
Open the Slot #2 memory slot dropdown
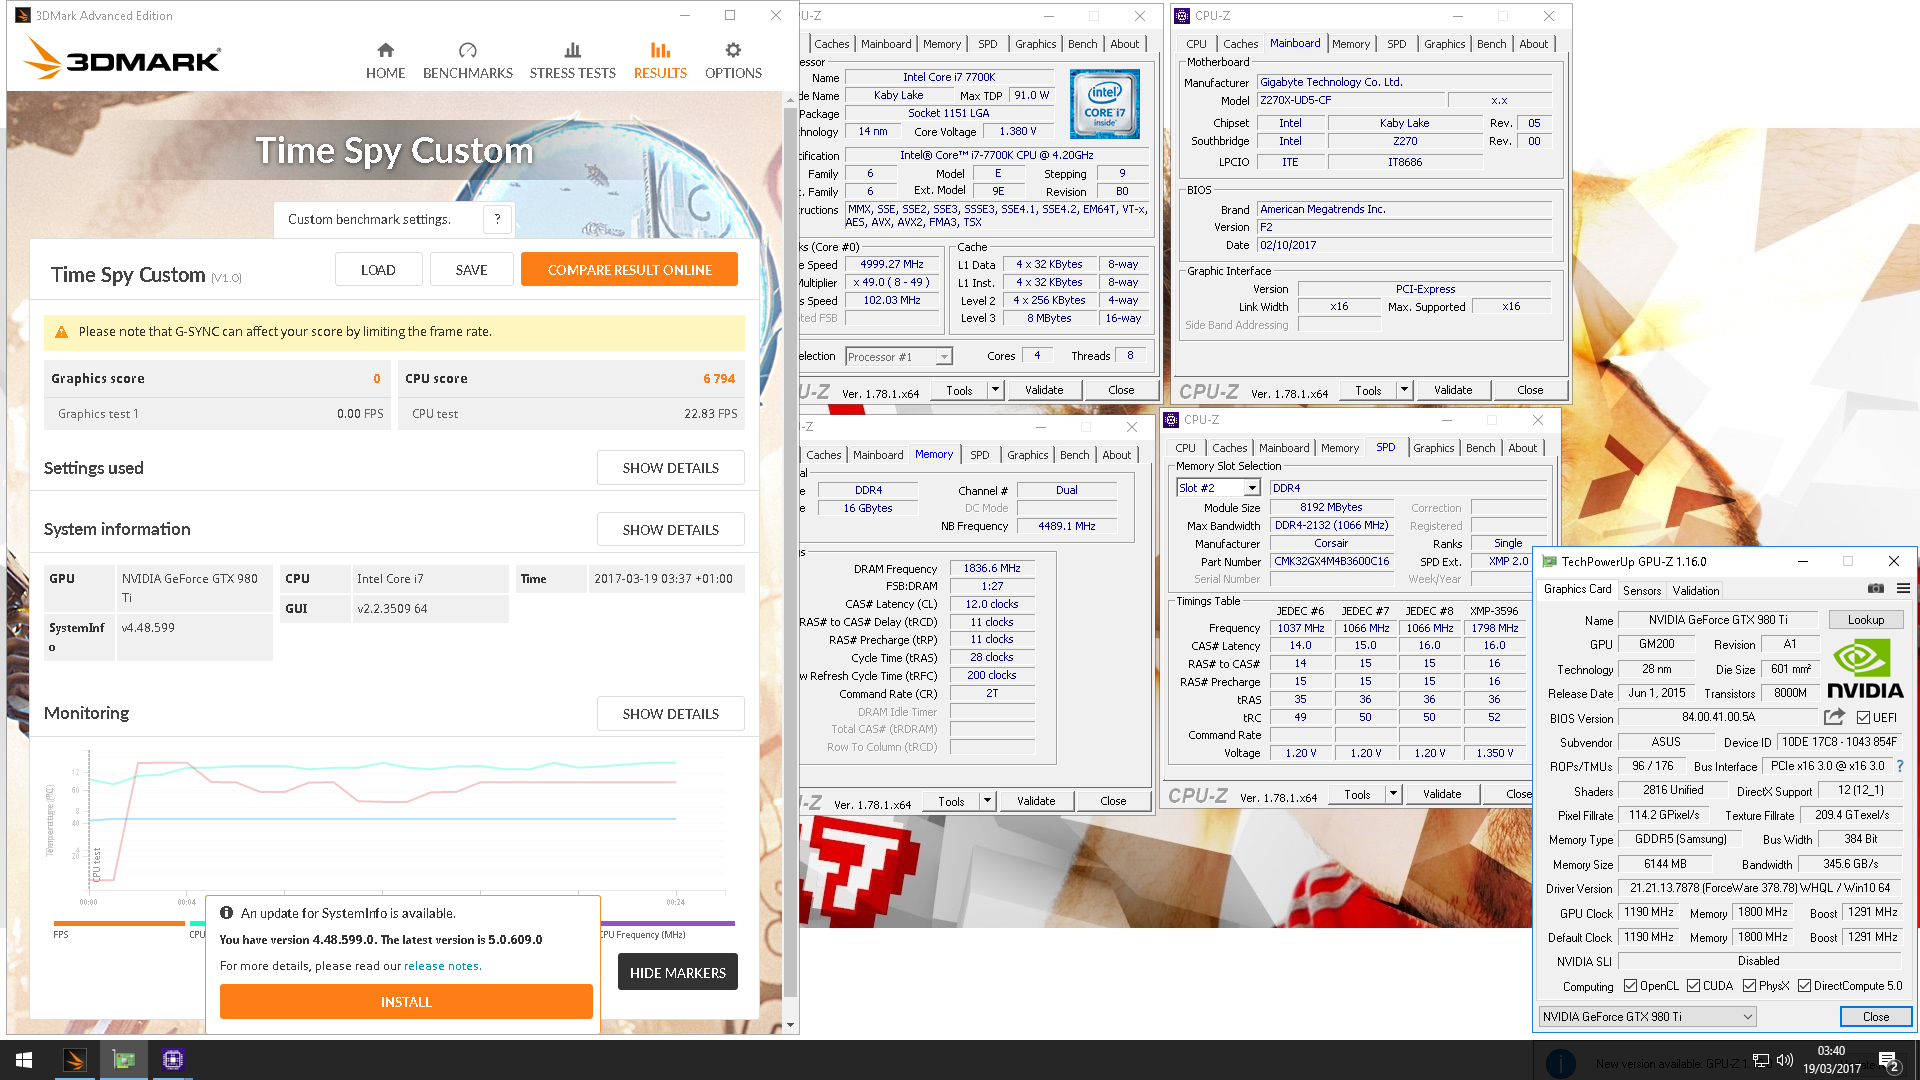(x=1218, y=488)
